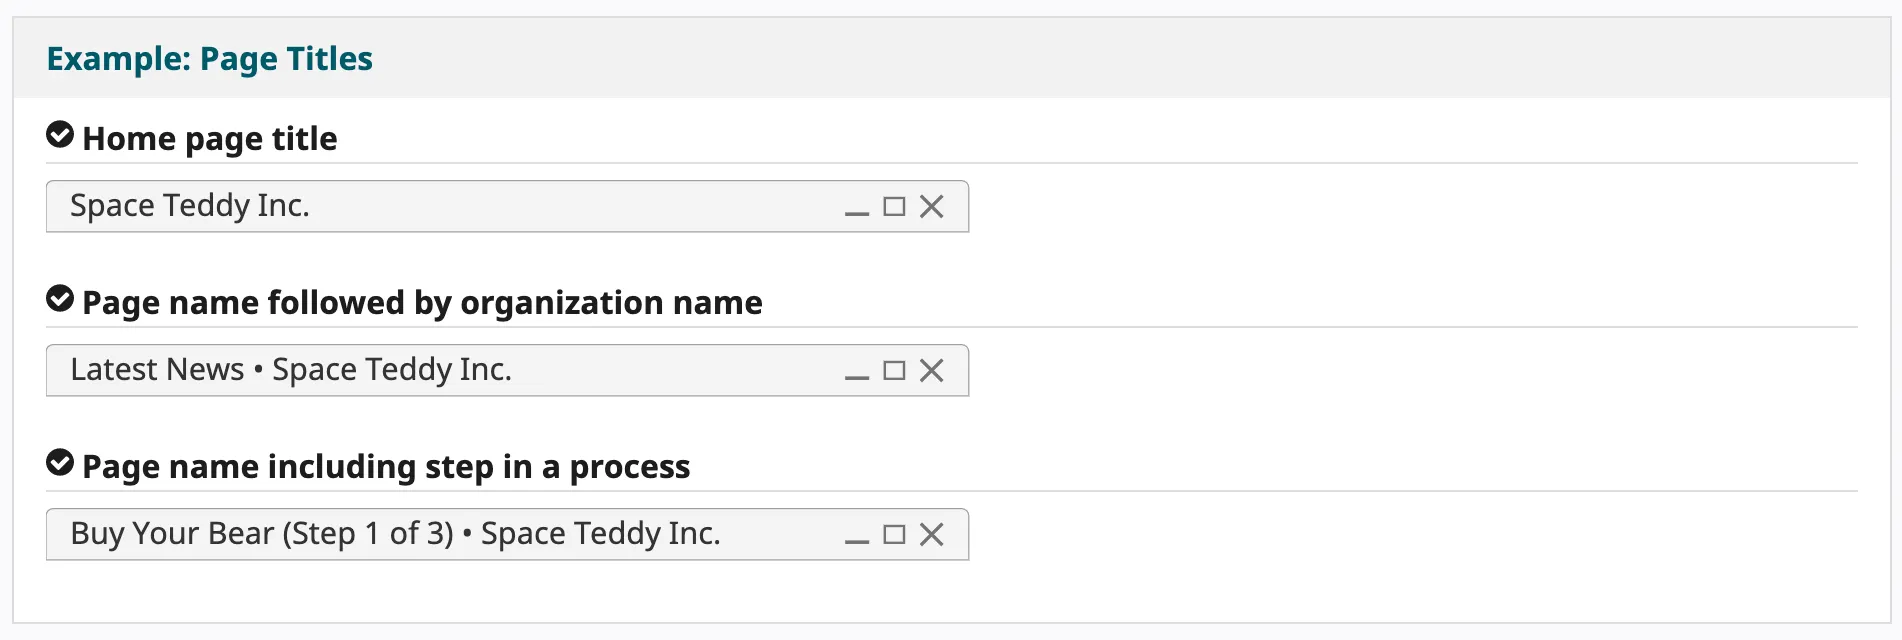Click checkmark icon next to Page name followed by organization name

(60, 298)
